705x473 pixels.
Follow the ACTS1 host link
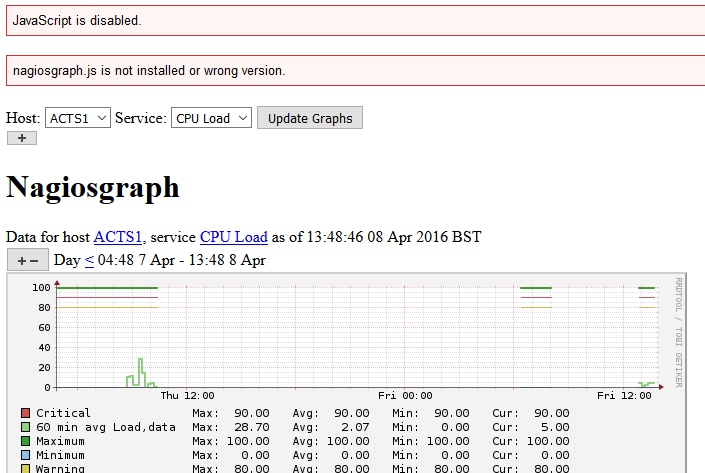[x=118, y=237]
